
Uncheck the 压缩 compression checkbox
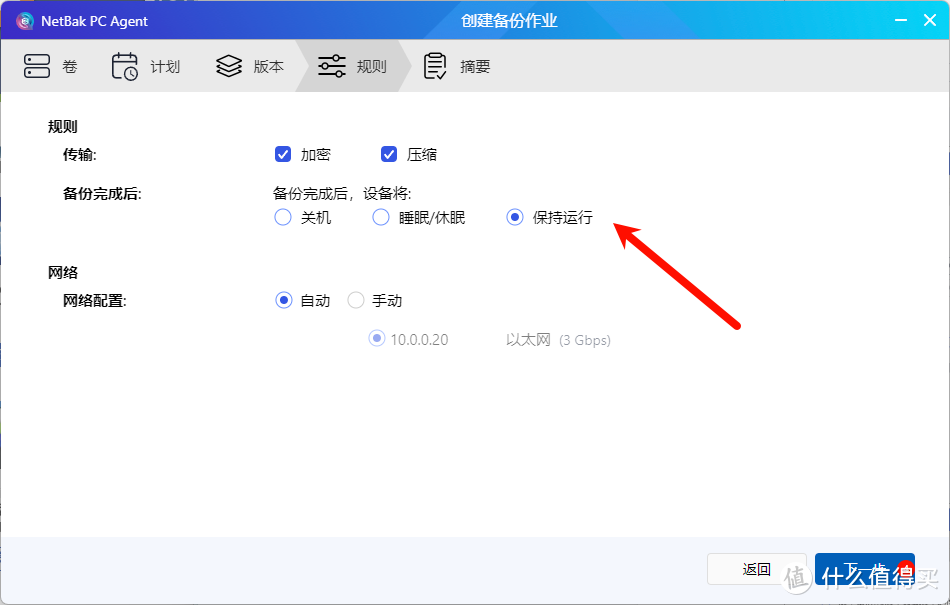click(x=389, y=154)
